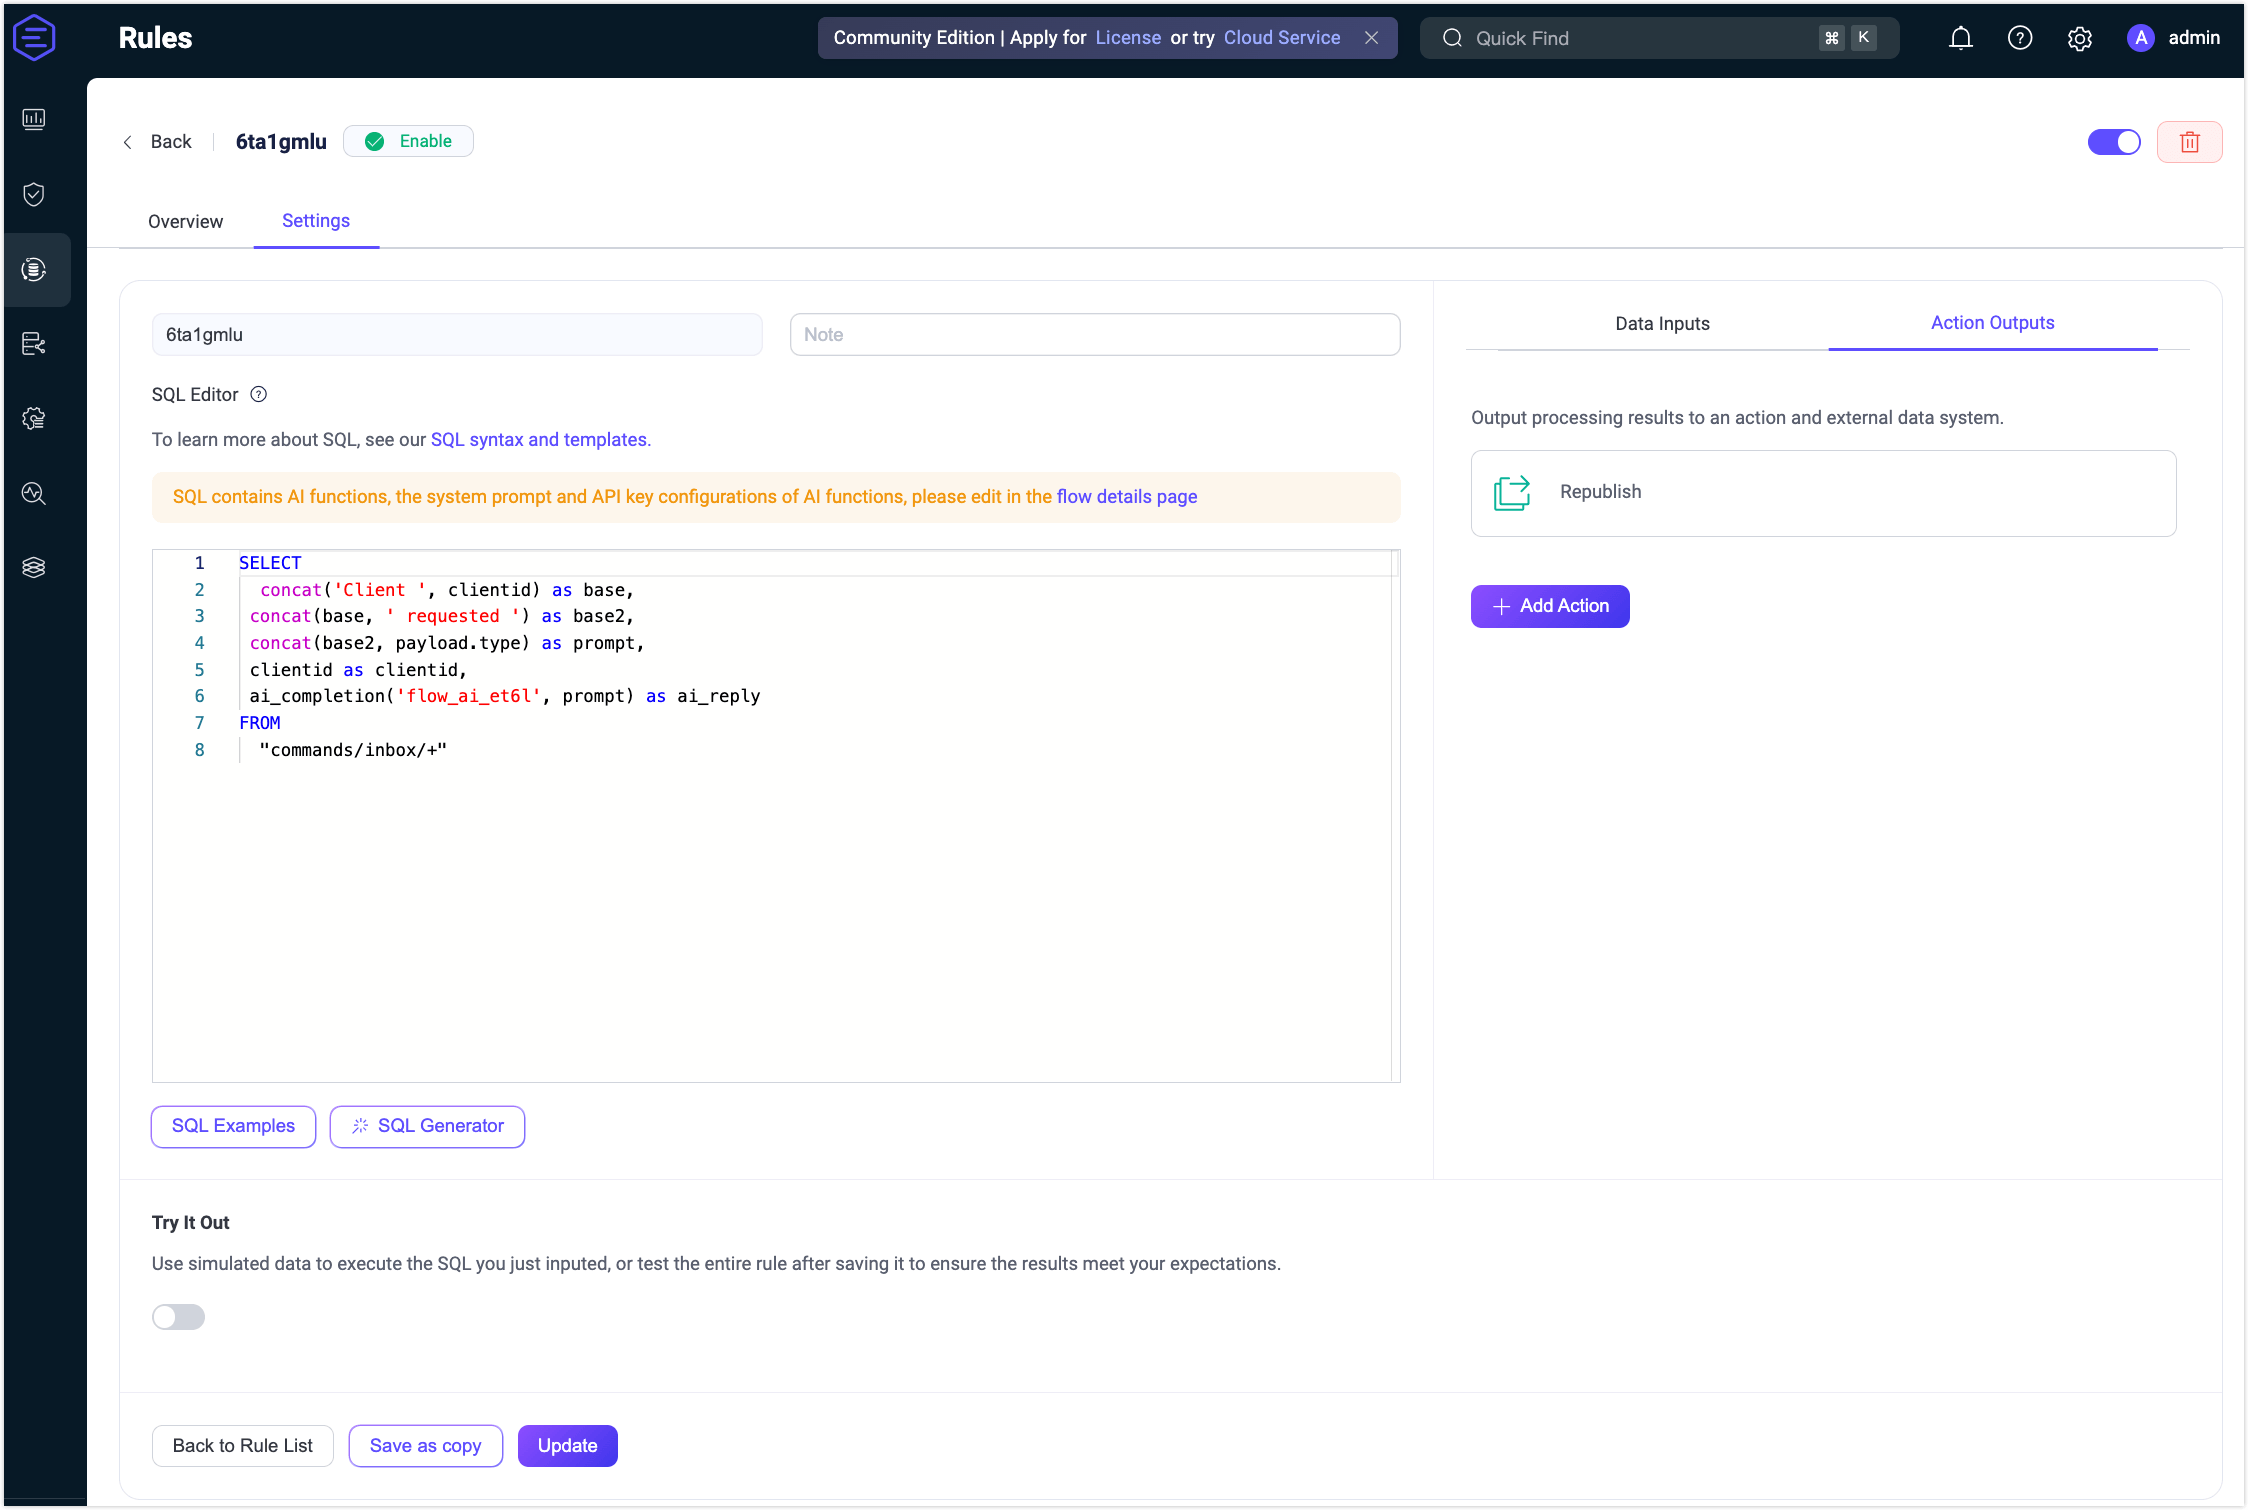Delete the rule using the trash icon

coord(2189,141)
